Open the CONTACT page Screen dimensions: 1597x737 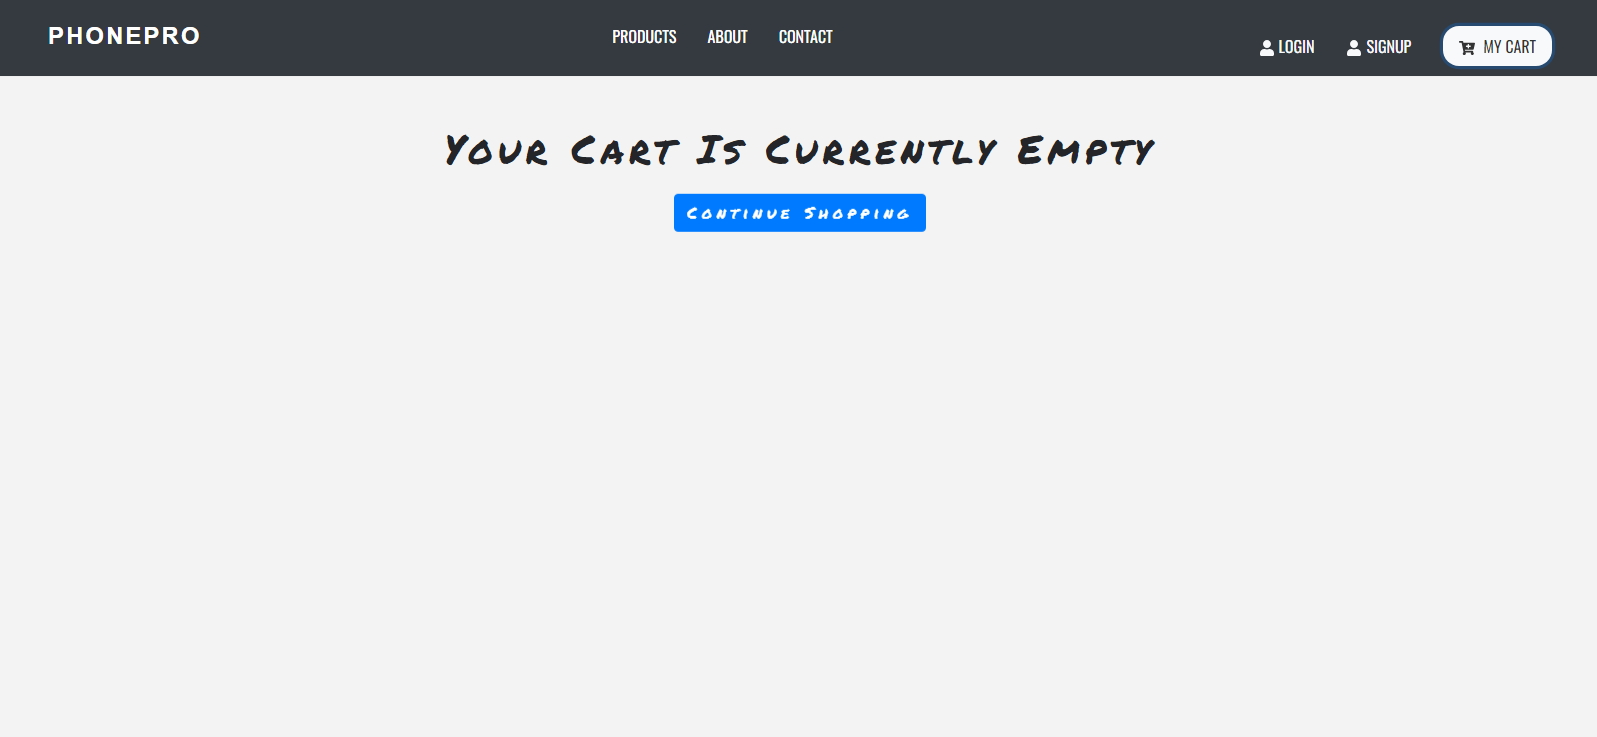[x=806, y=37]
